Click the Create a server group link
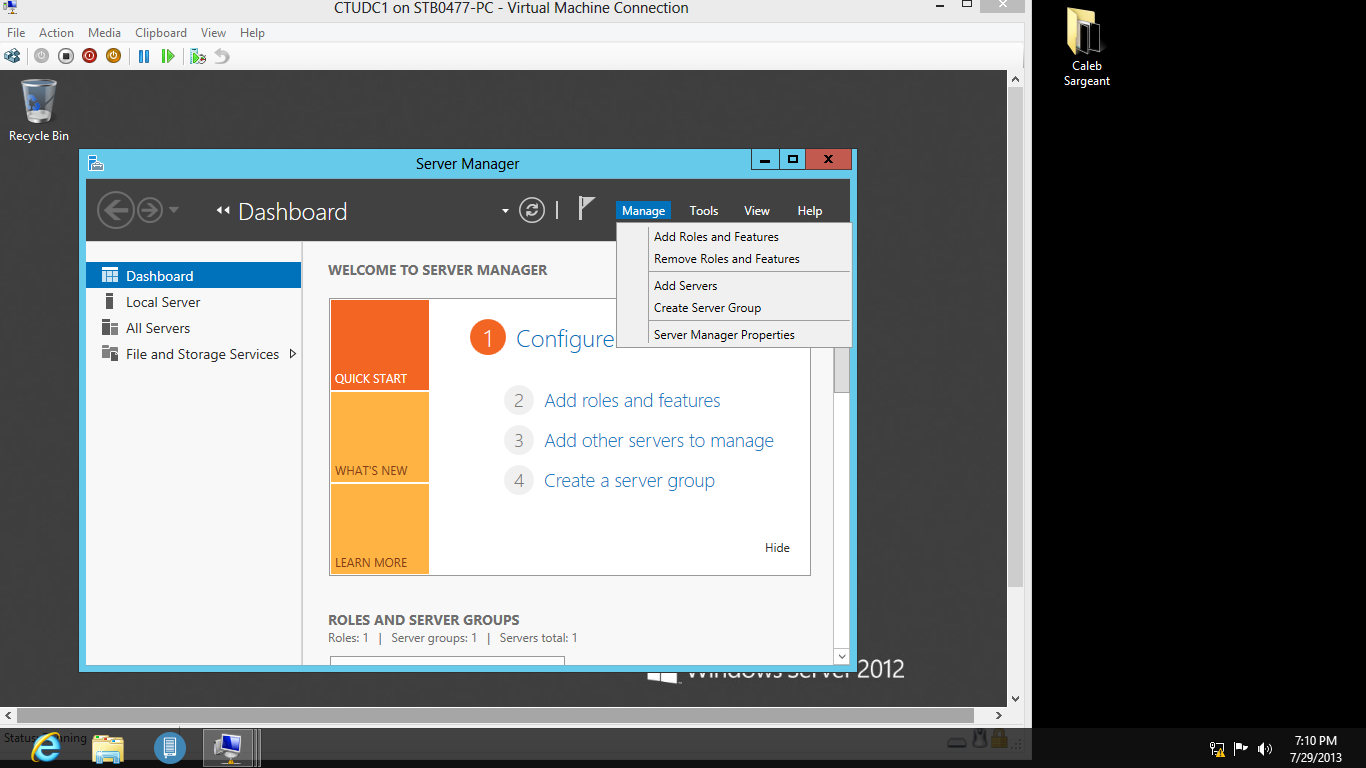The height and width of the screenshot is (768, 1366). coord(629,481)
